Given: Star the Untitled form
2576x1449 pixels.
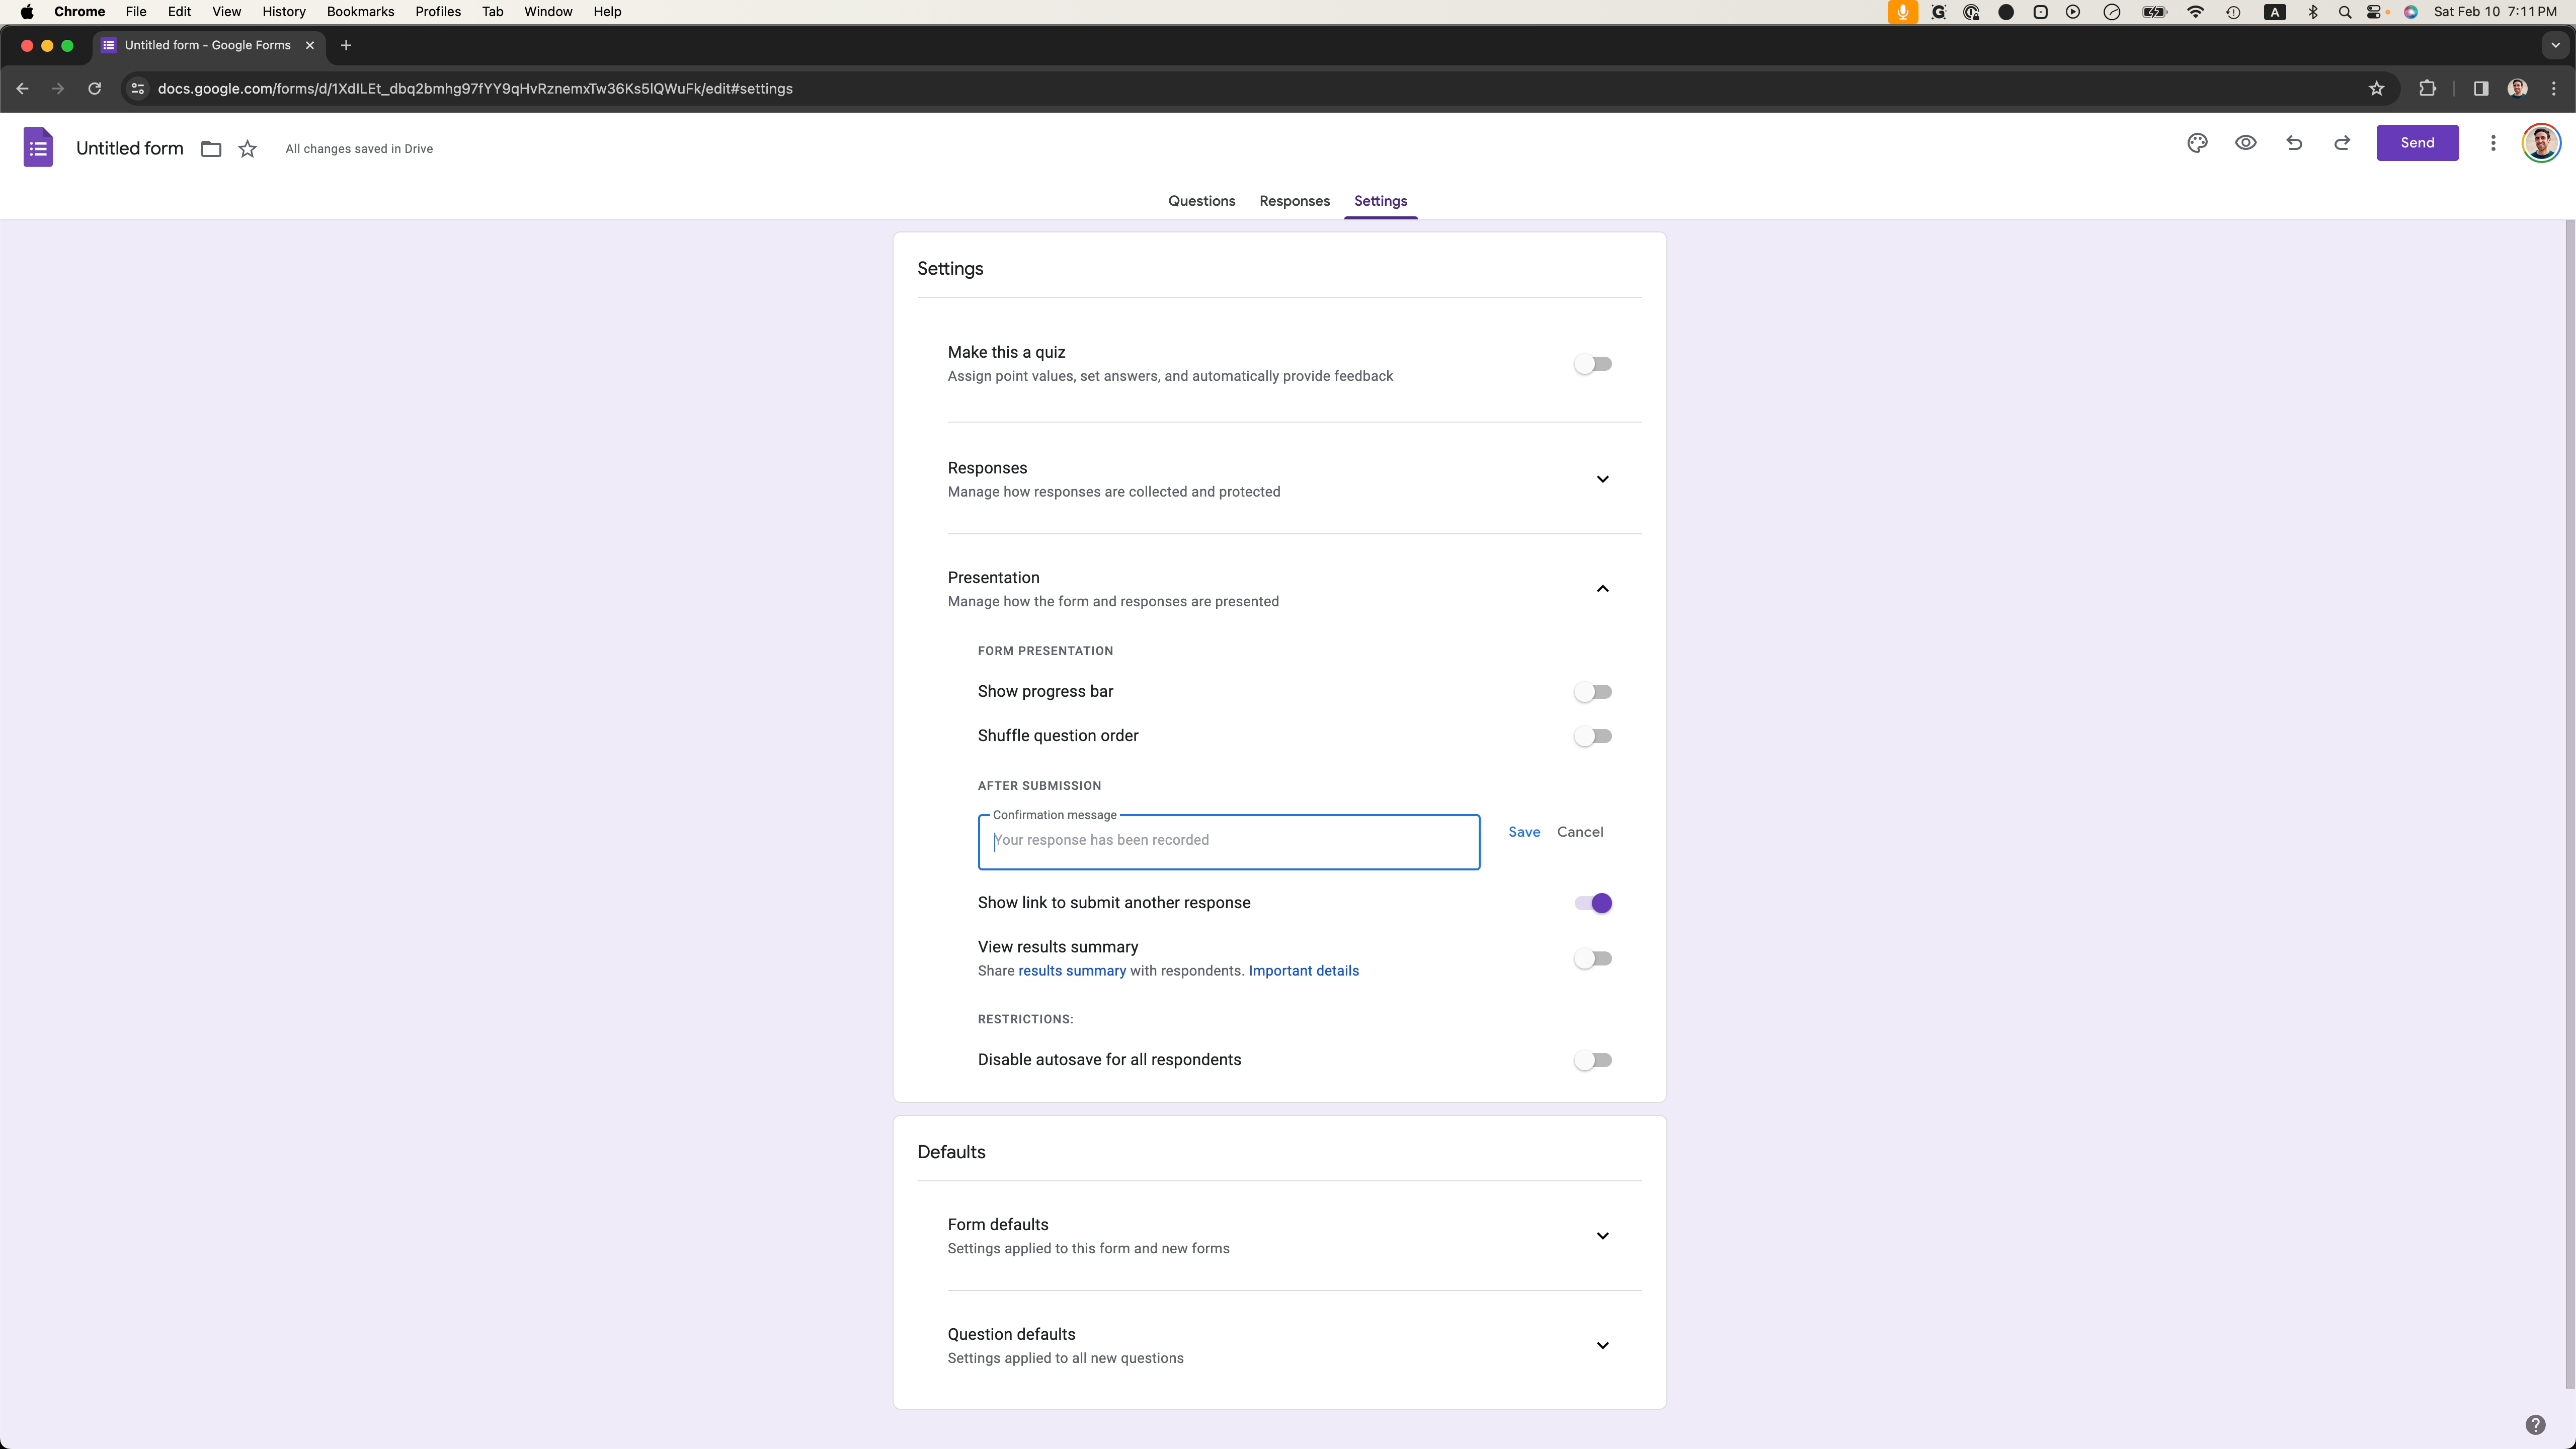Looking at the screenshot, I should click(x=248, y=149).
